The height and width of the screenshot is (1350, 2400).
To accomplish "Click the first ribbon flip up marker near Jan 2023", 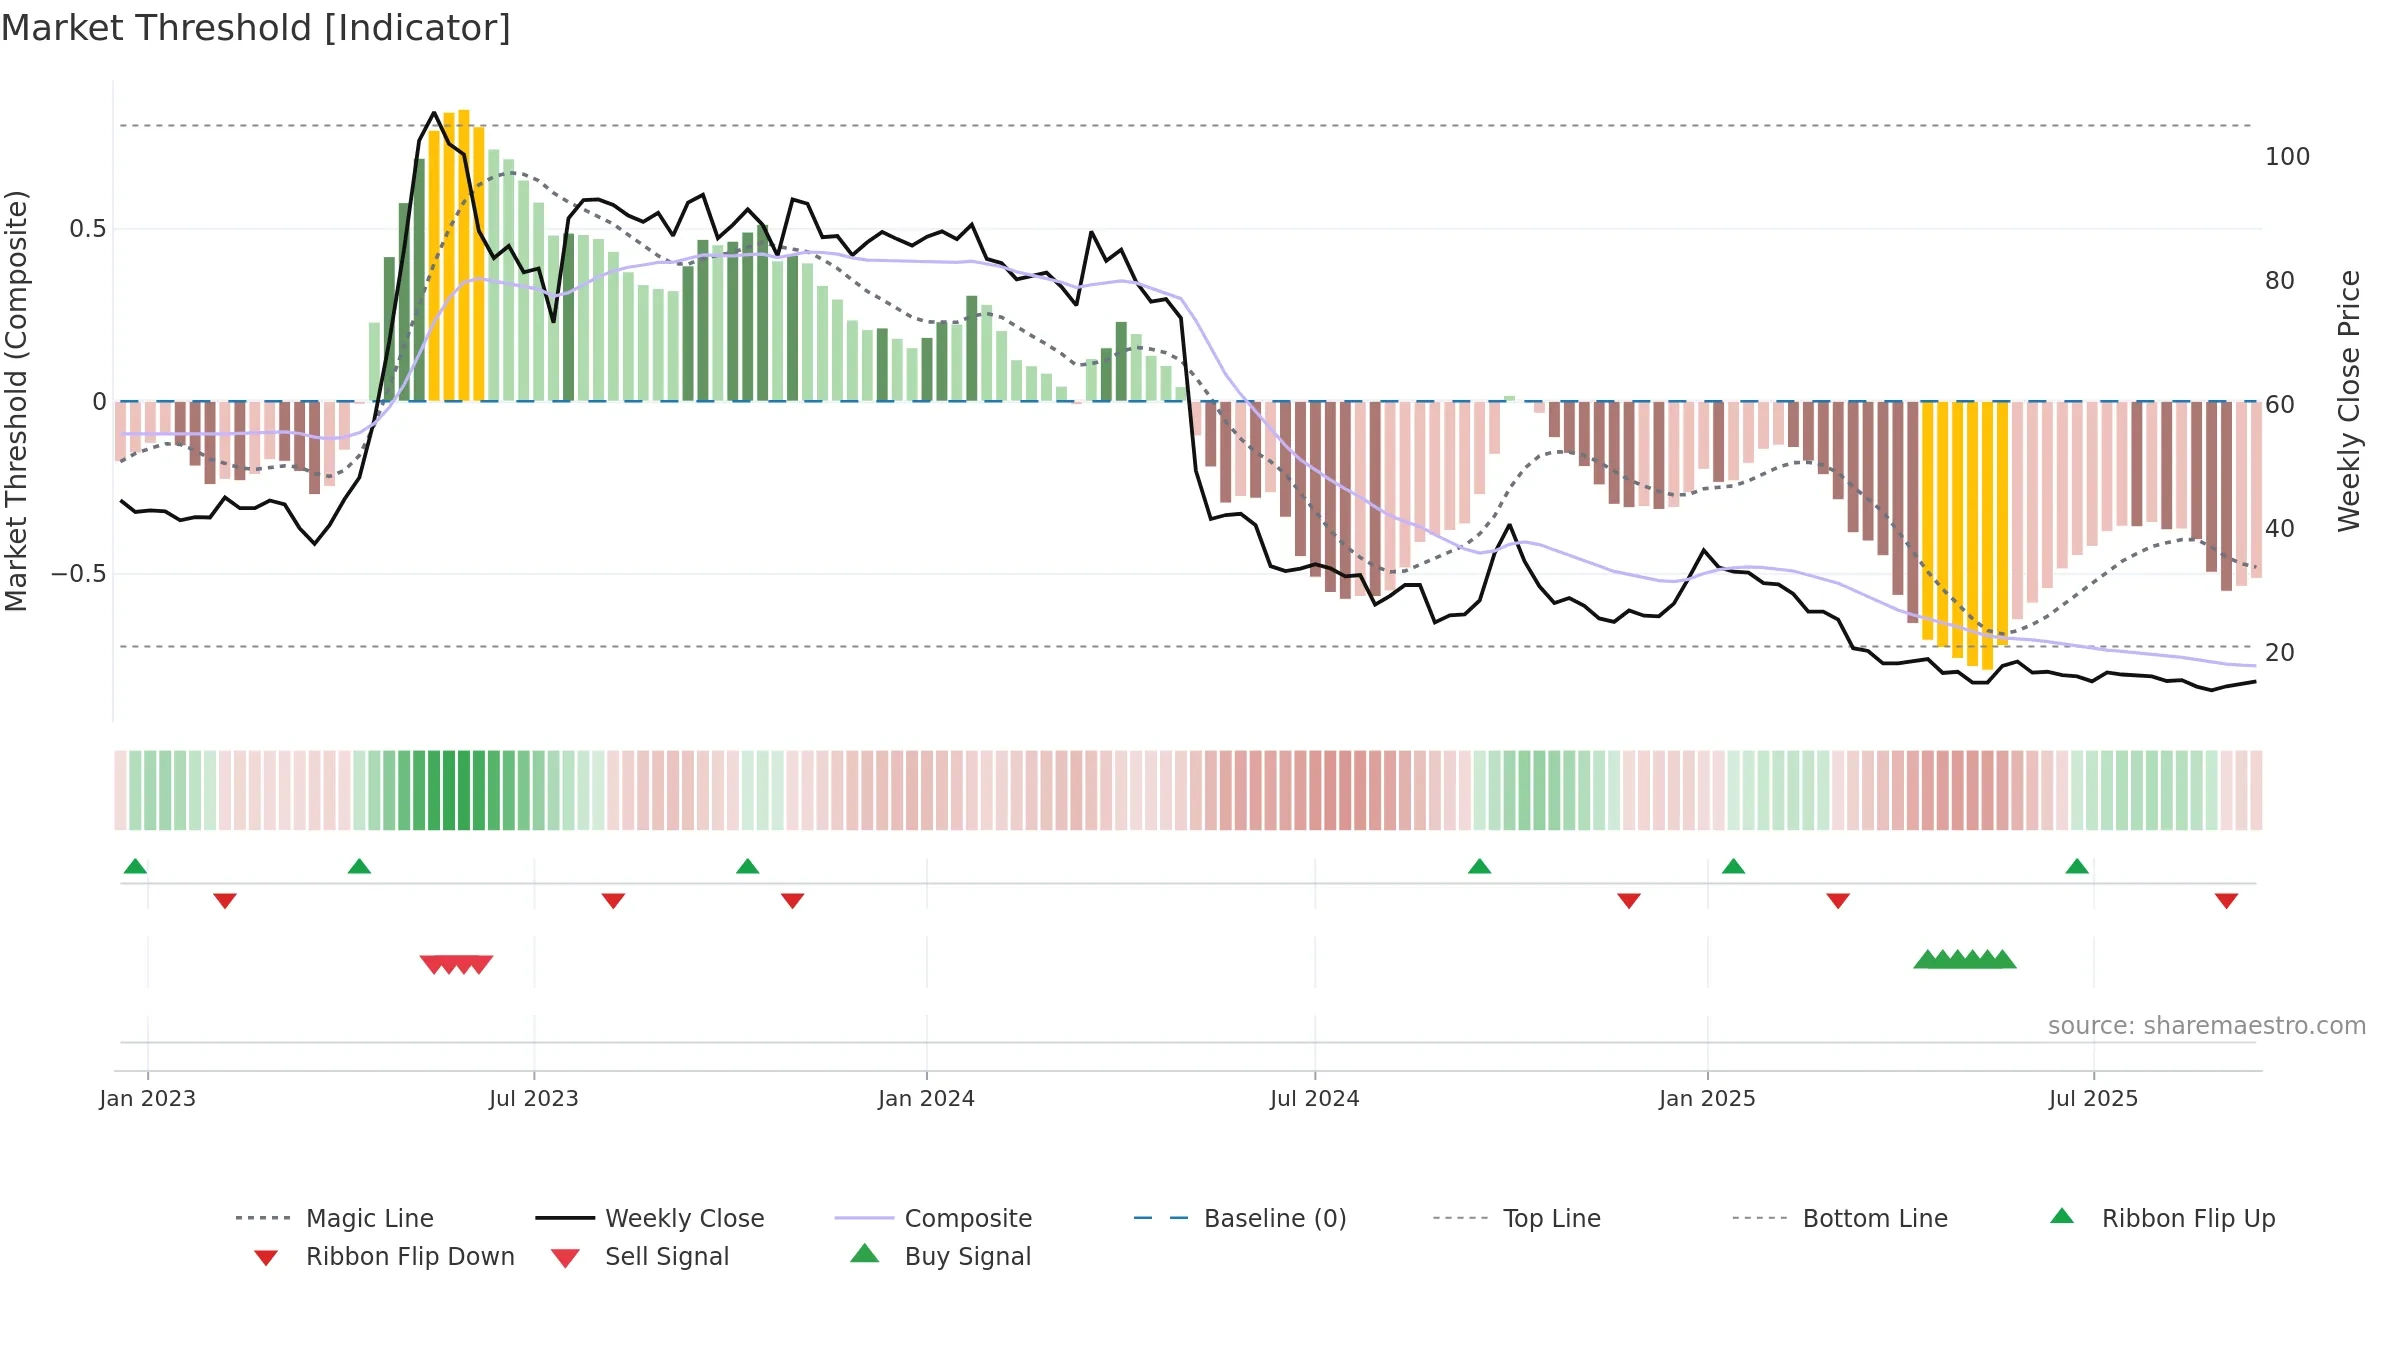I will tap(135, 866).
